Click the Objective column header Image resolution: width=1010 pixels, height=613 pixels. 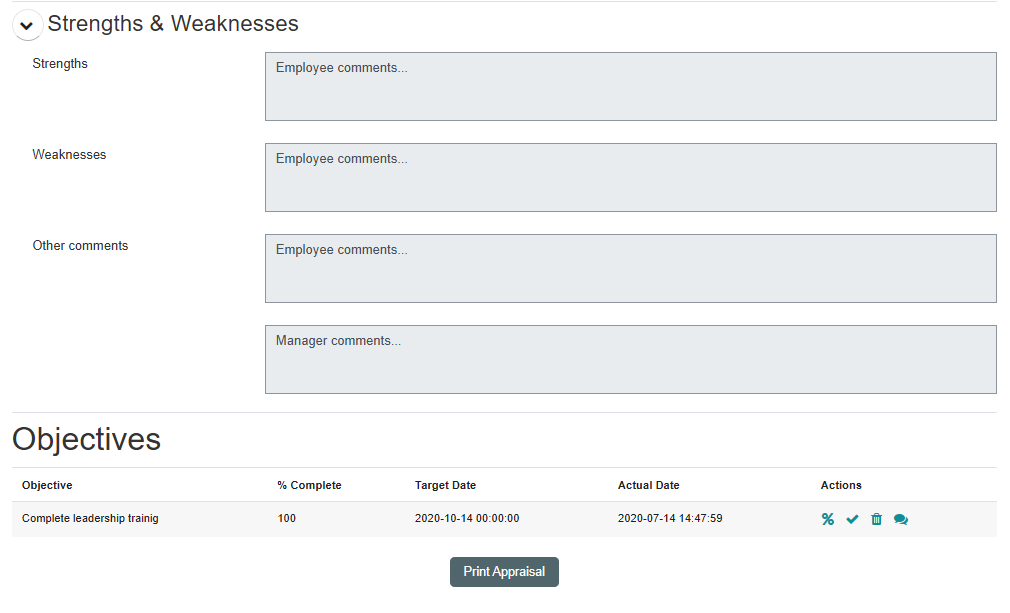coord(47,485)
